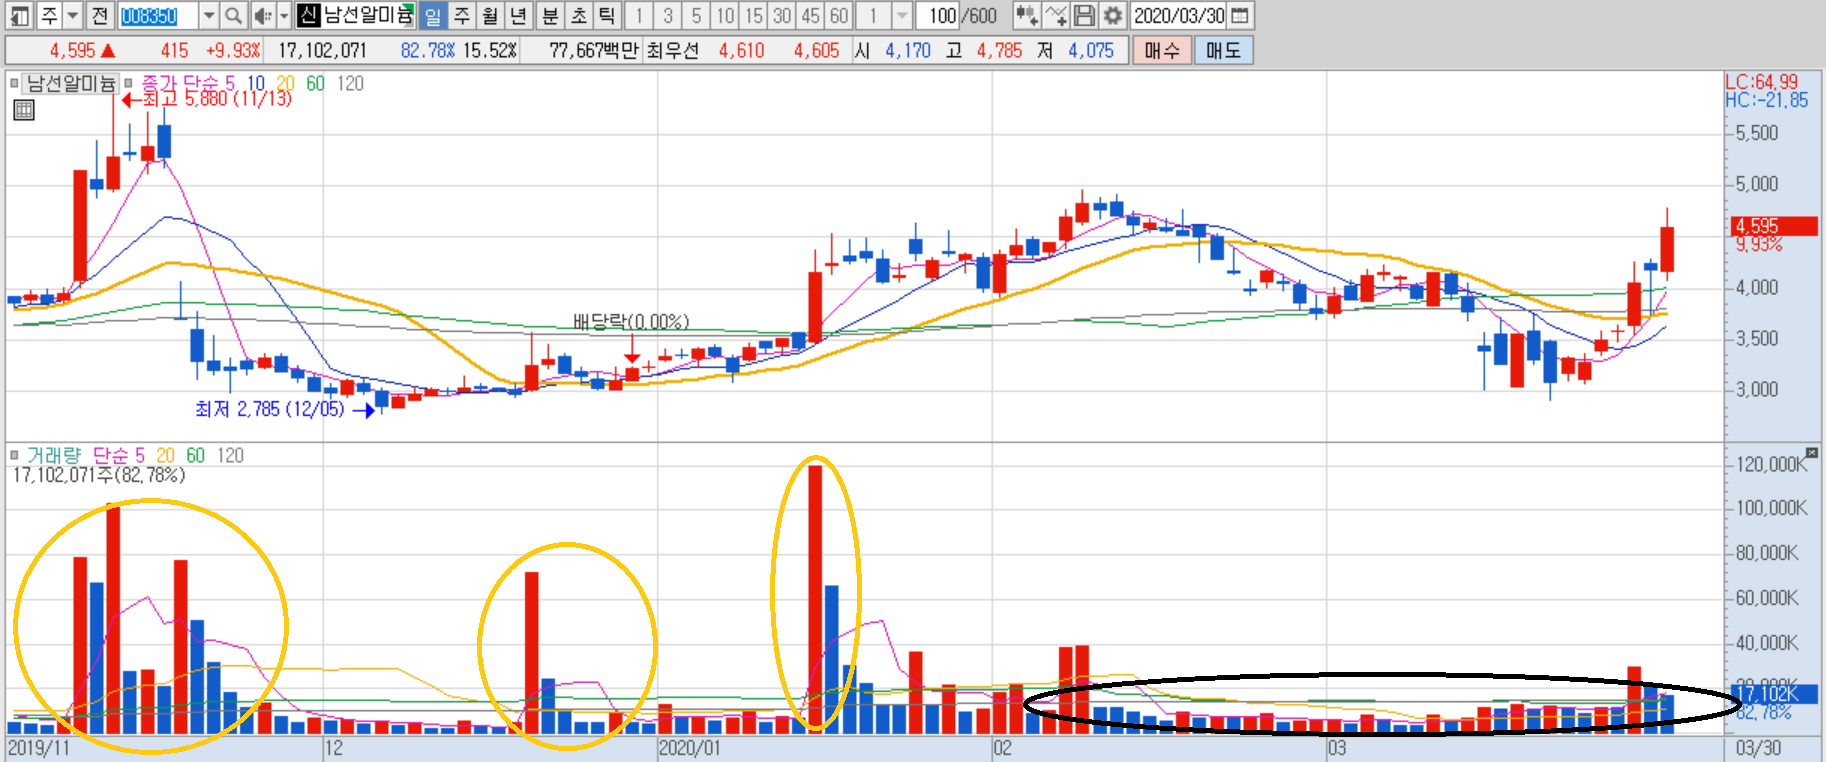1826x762 pixels.
Task: Click the price moving average 10 legend
Action: tap(256, 83)
